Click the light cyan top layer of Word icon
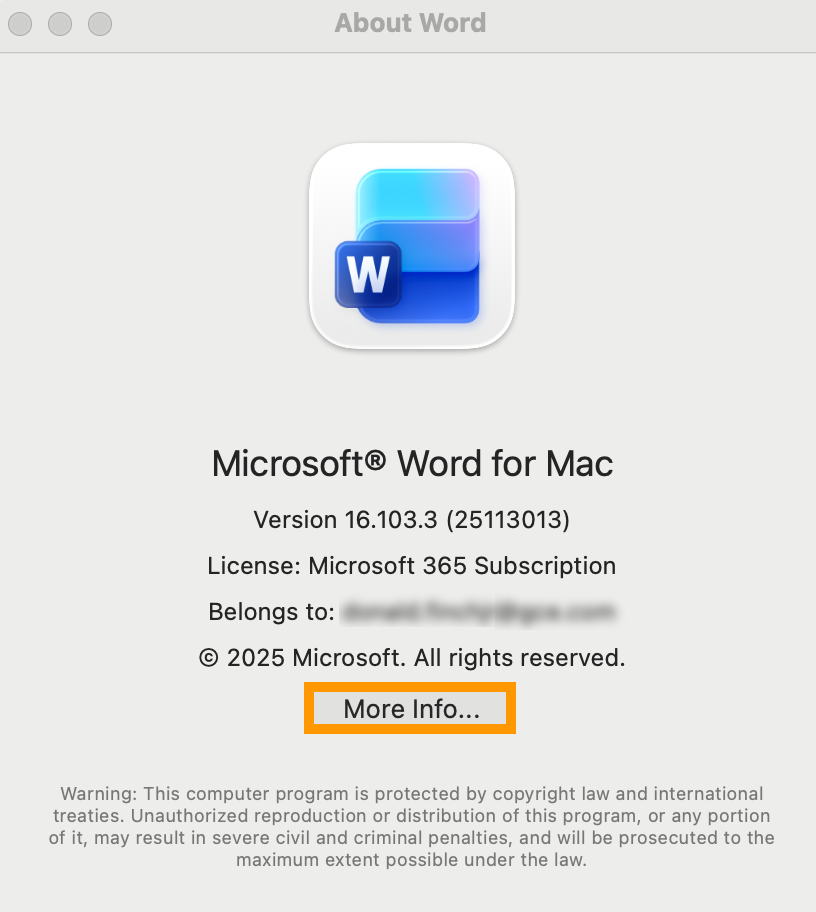This screenshot has width=816, height=912. [418, 195]
